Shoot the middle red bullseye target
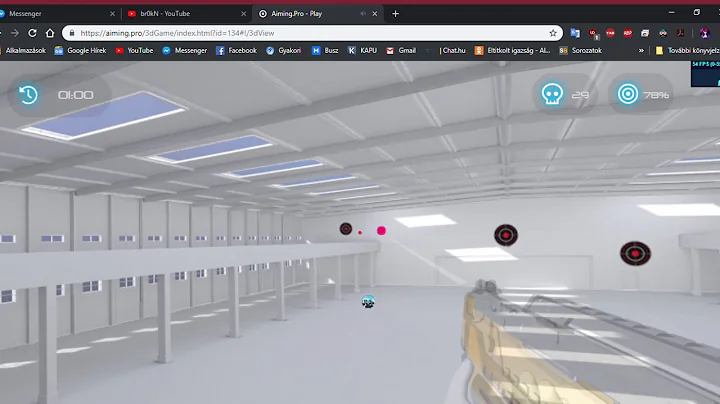Viewport: 720px width, 404px height. coord(506,235)
